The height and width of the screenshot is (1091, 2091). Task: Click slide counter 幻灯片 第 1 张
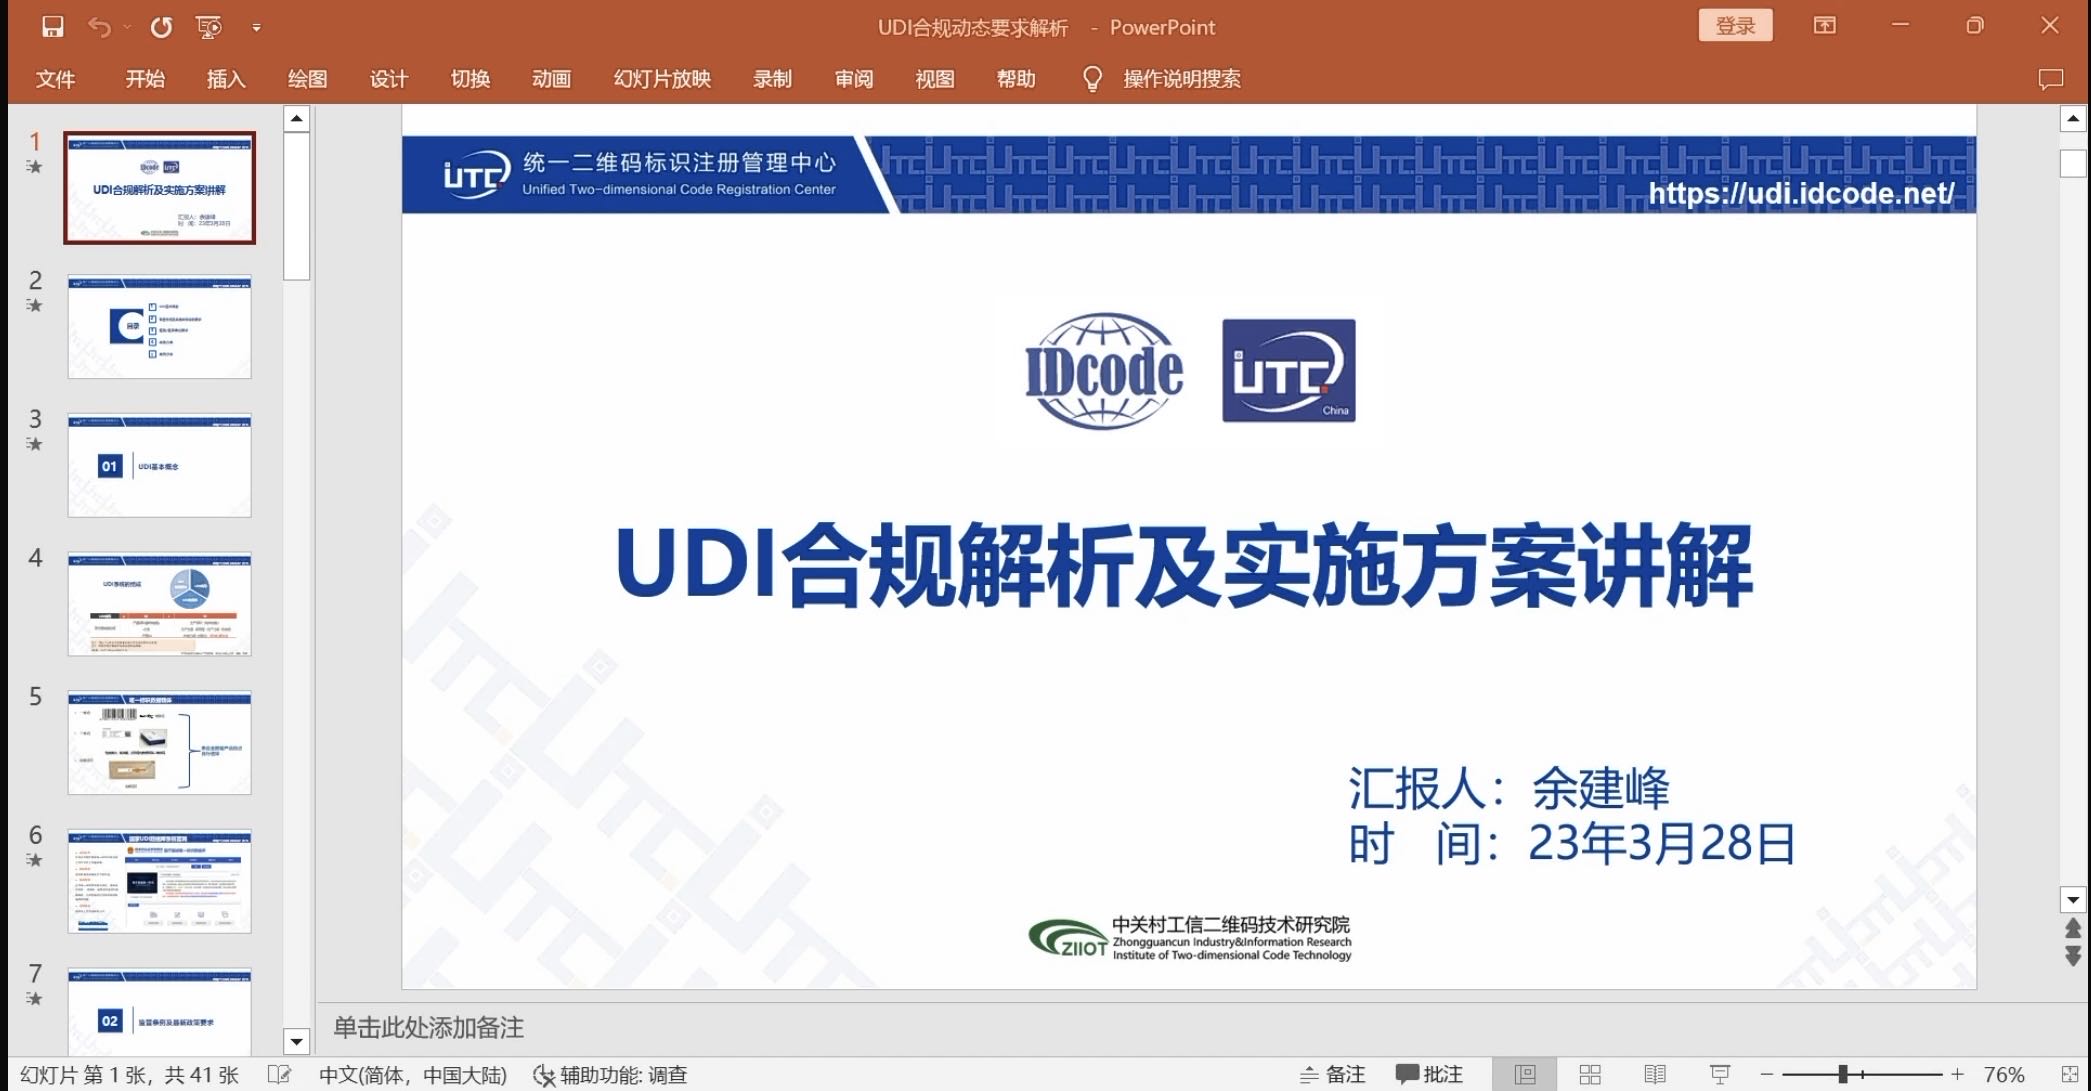click(x=129, y=1075)
